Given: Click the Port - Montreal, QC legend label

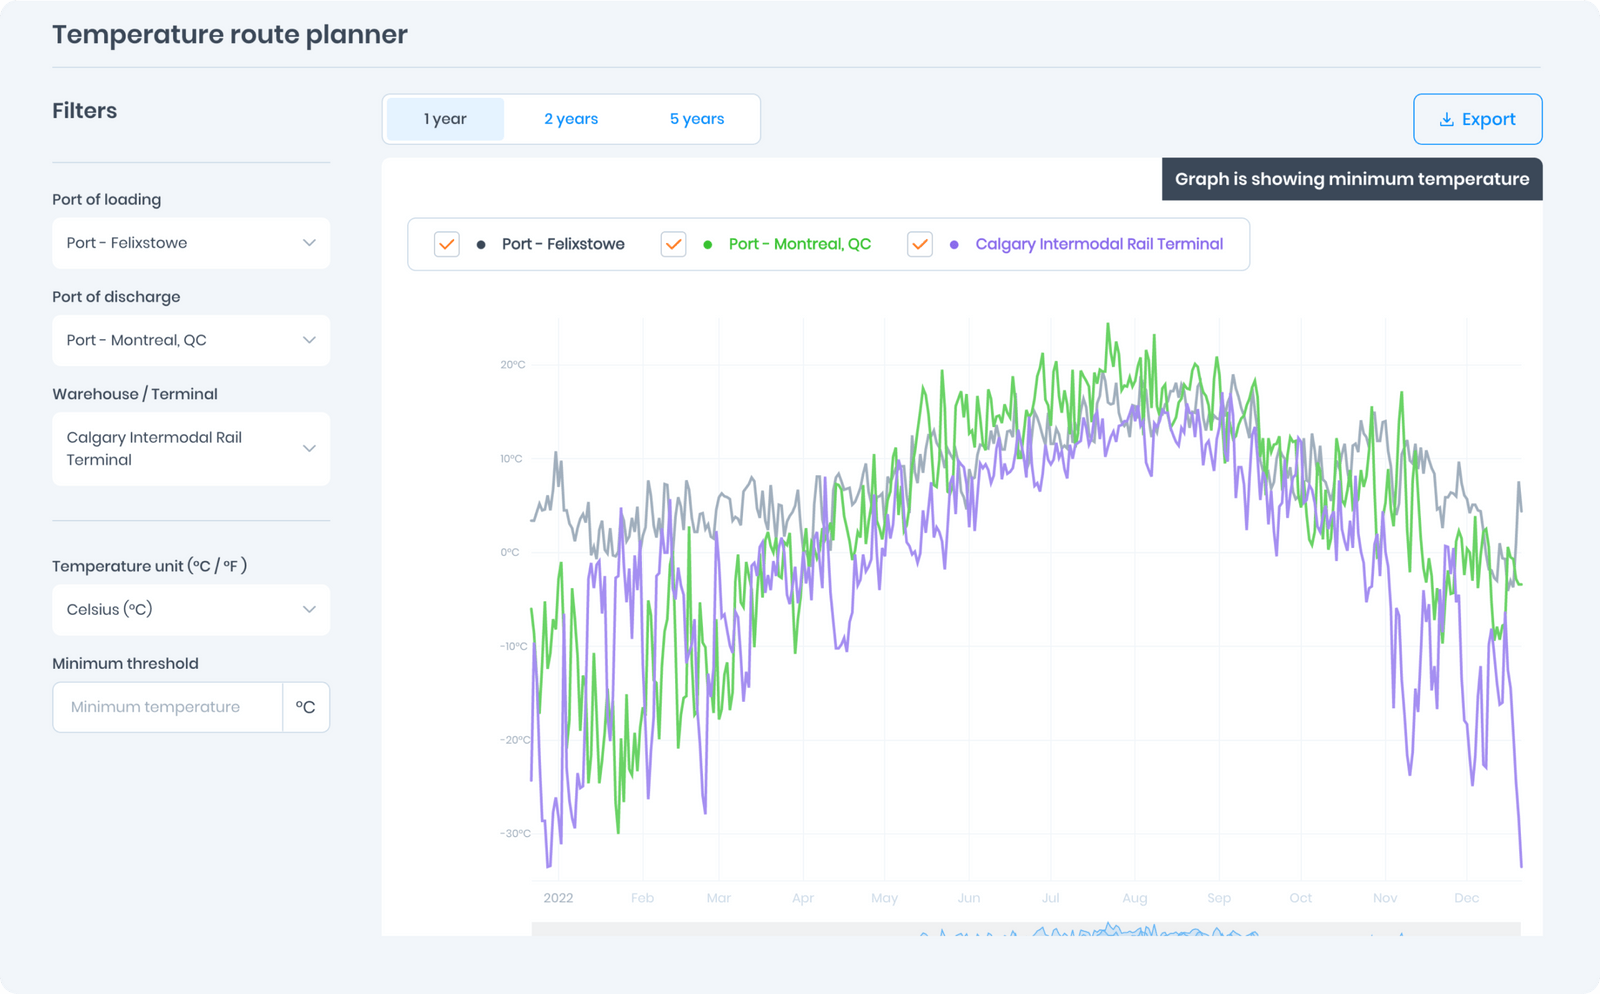Looking at the screenshot, I should coord(799,243).
